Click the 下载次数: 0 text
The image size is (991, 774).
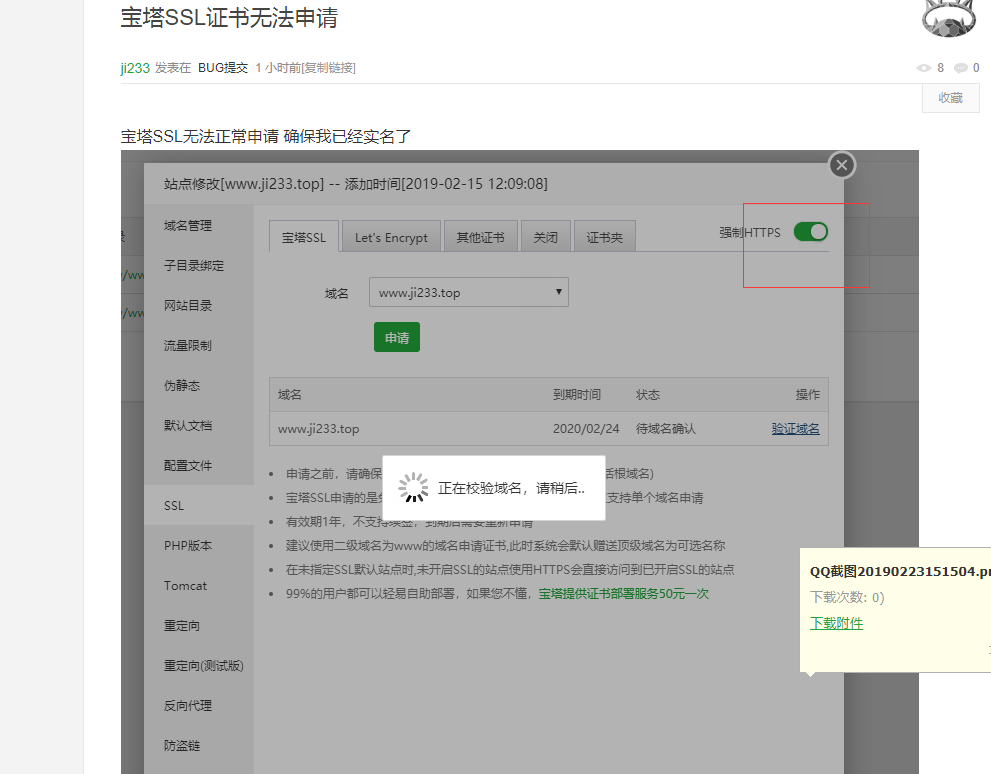(847, 597)
